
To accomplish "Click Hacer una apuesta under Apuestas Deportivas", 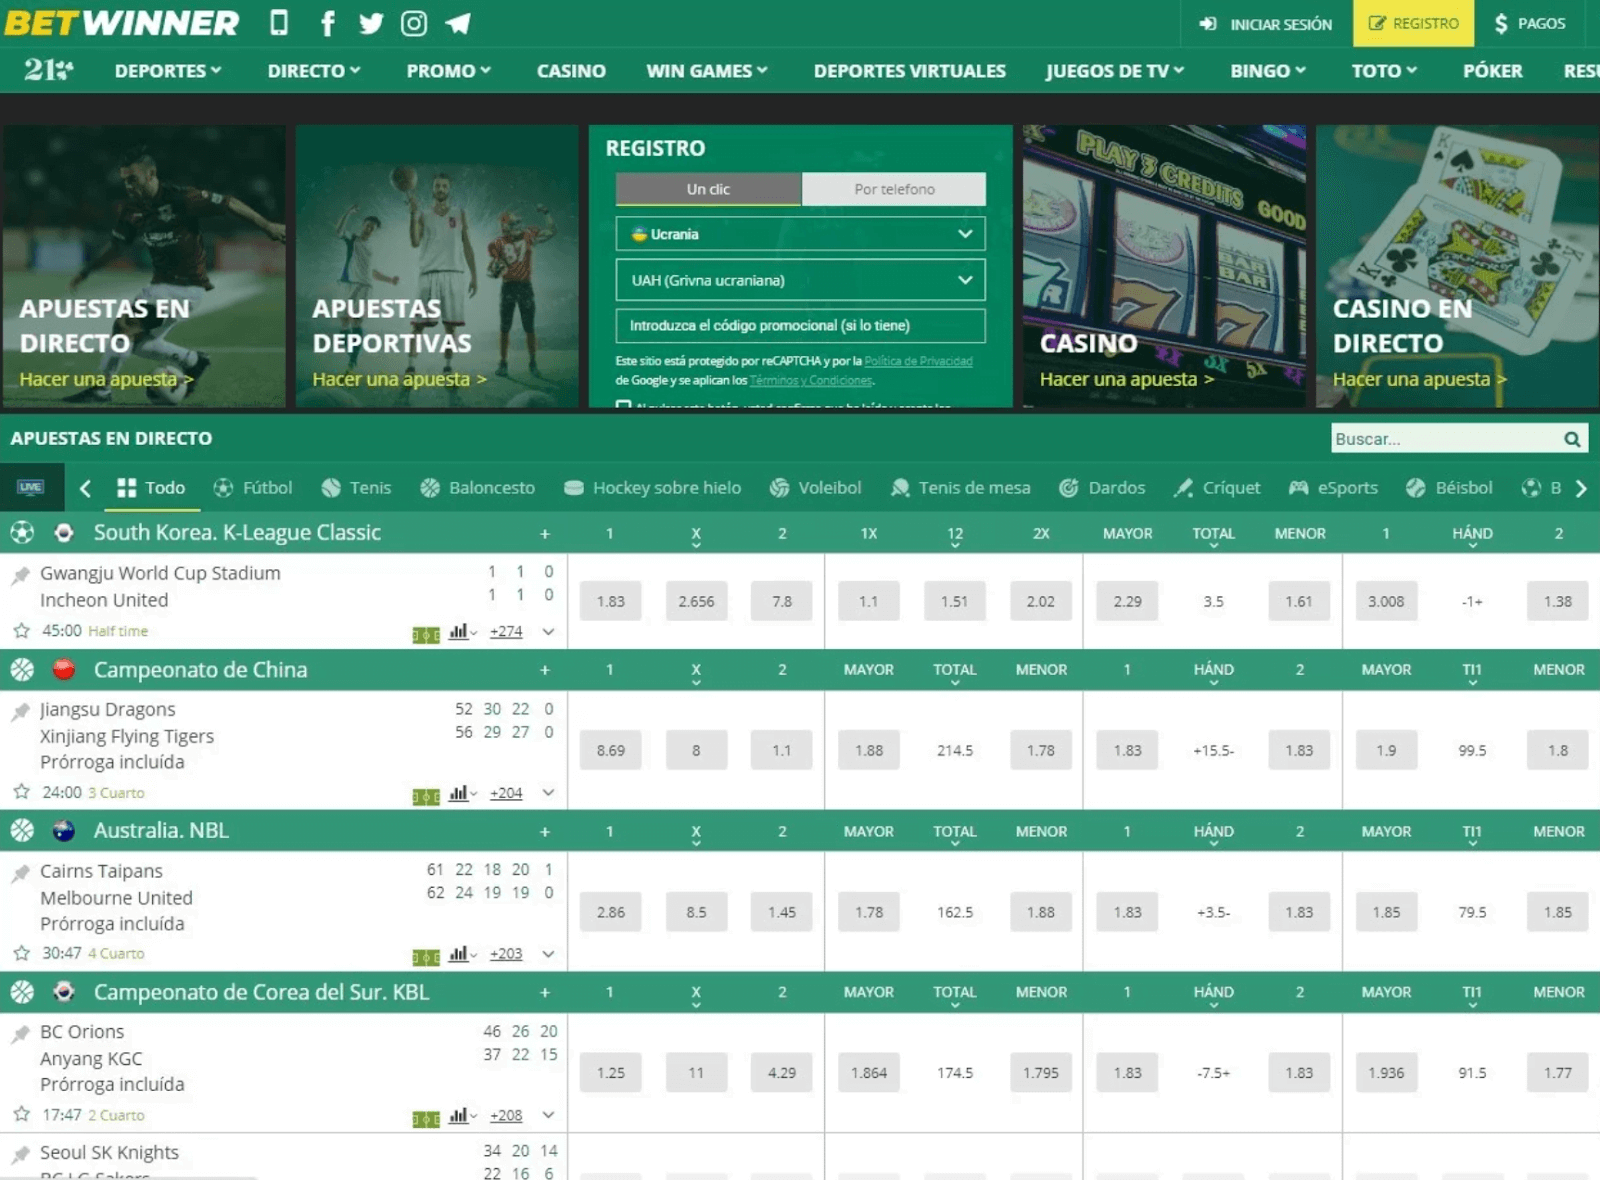I will 399,379.
